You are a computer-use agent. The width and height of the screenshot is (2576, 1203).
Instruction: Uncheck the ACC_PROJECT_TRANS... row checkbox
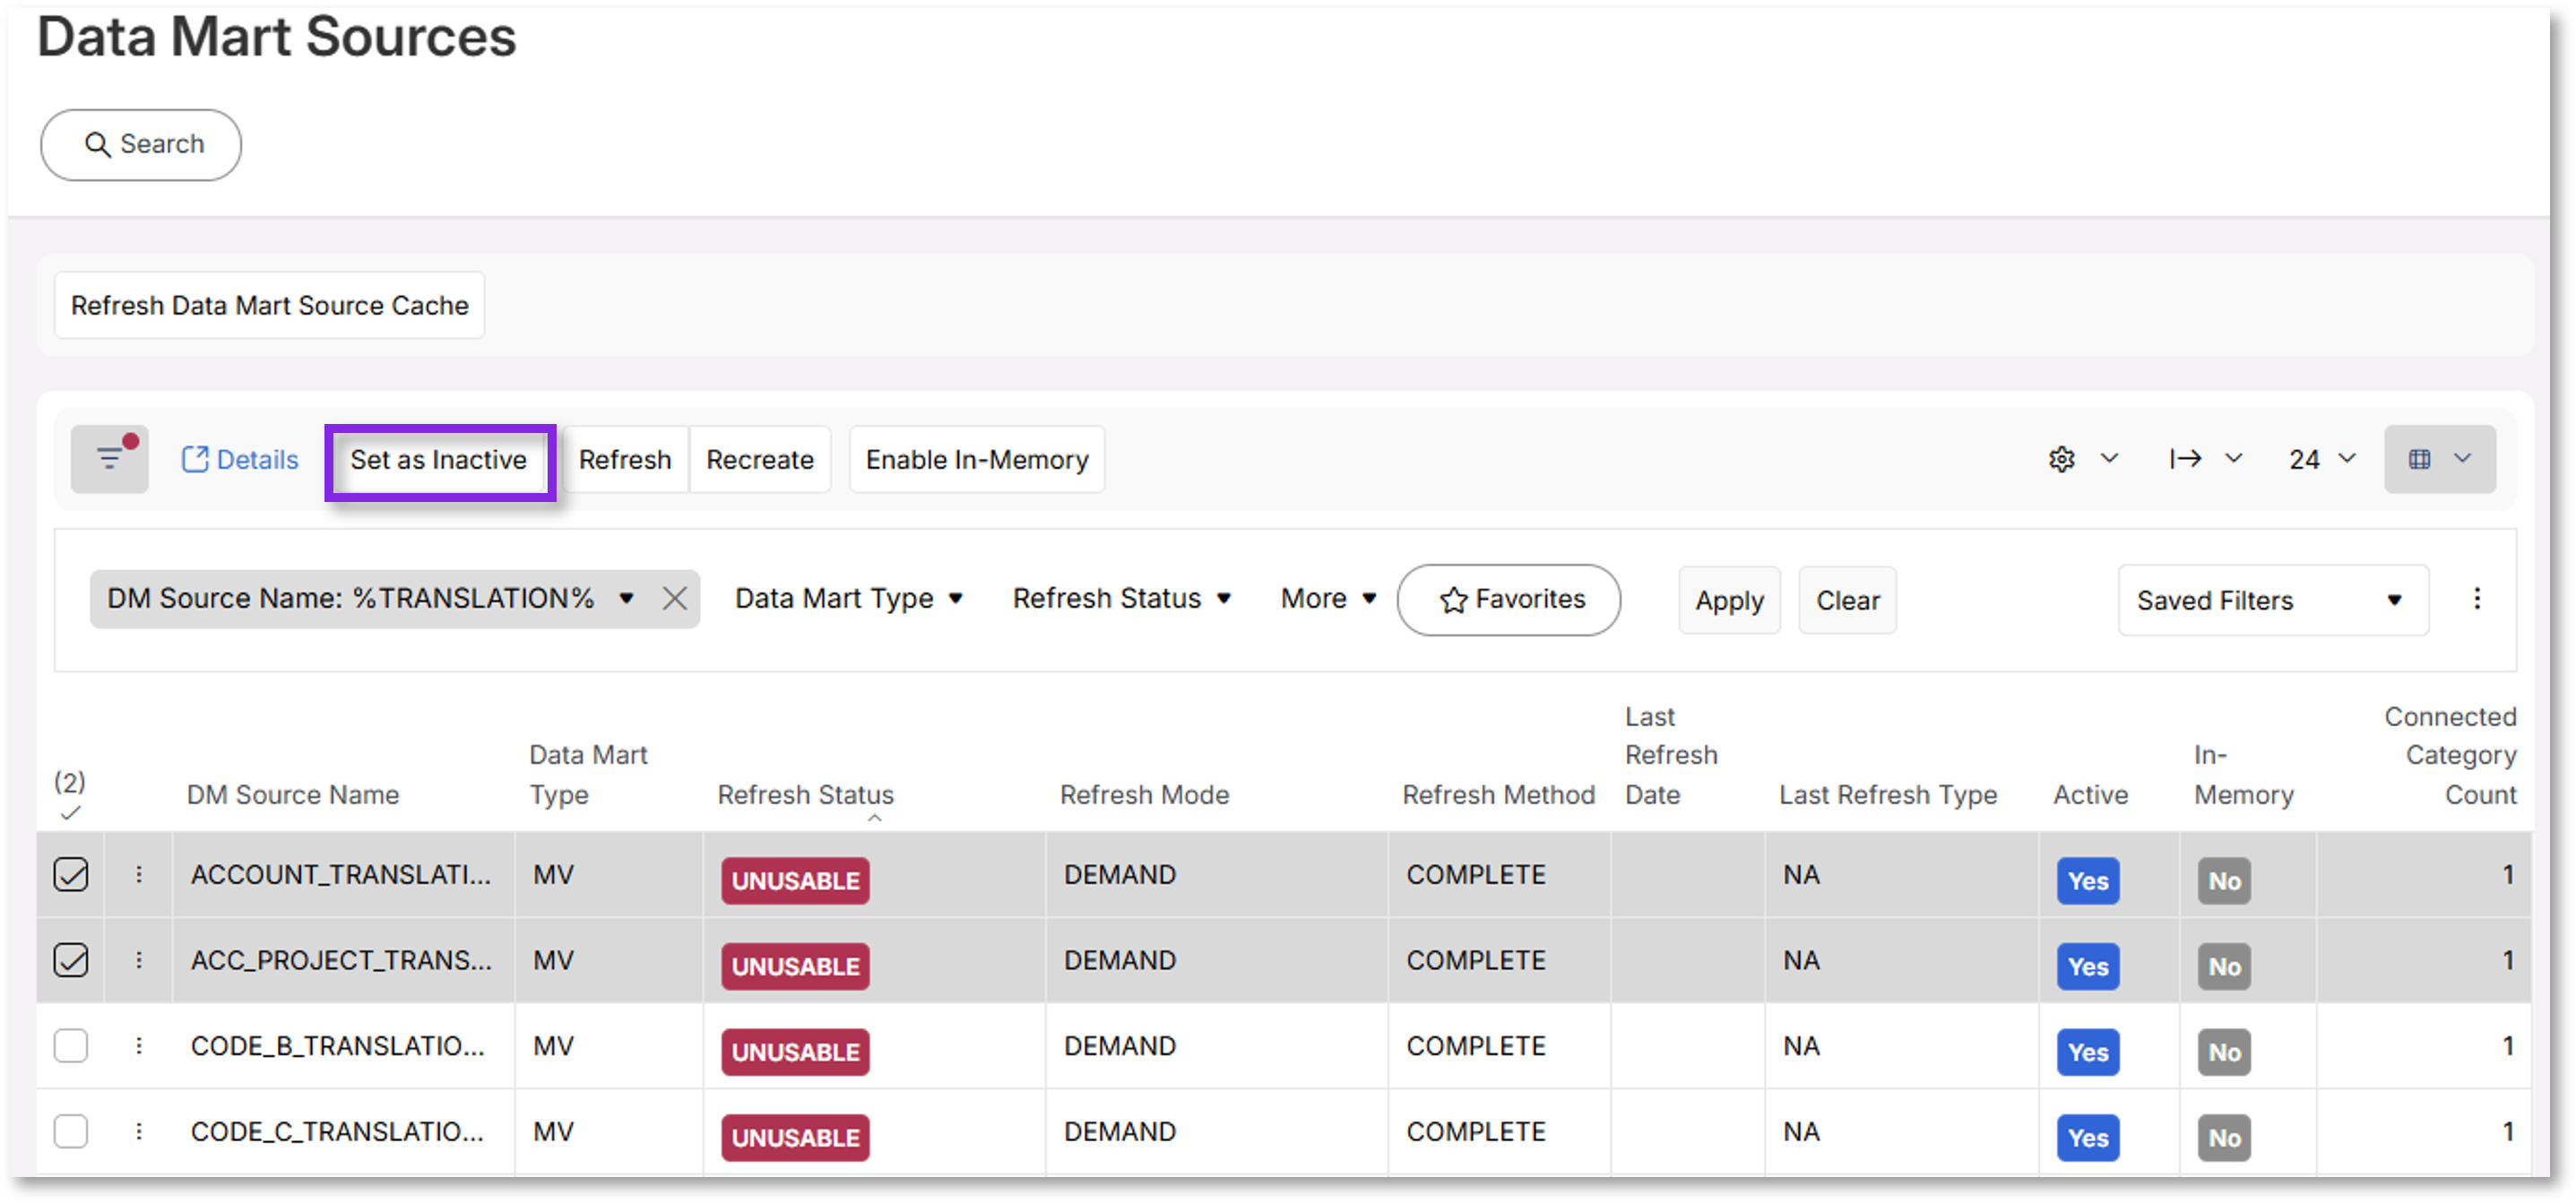pyautogui.click(x=71, y=960)
